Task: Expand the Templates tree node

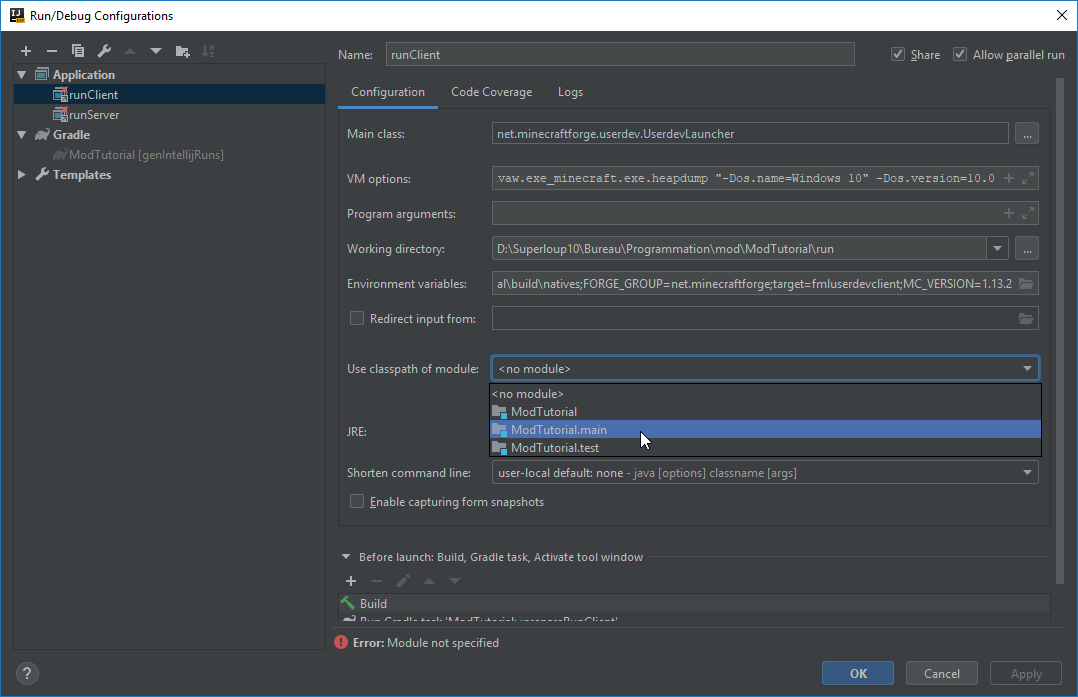Action: point(23,175)
